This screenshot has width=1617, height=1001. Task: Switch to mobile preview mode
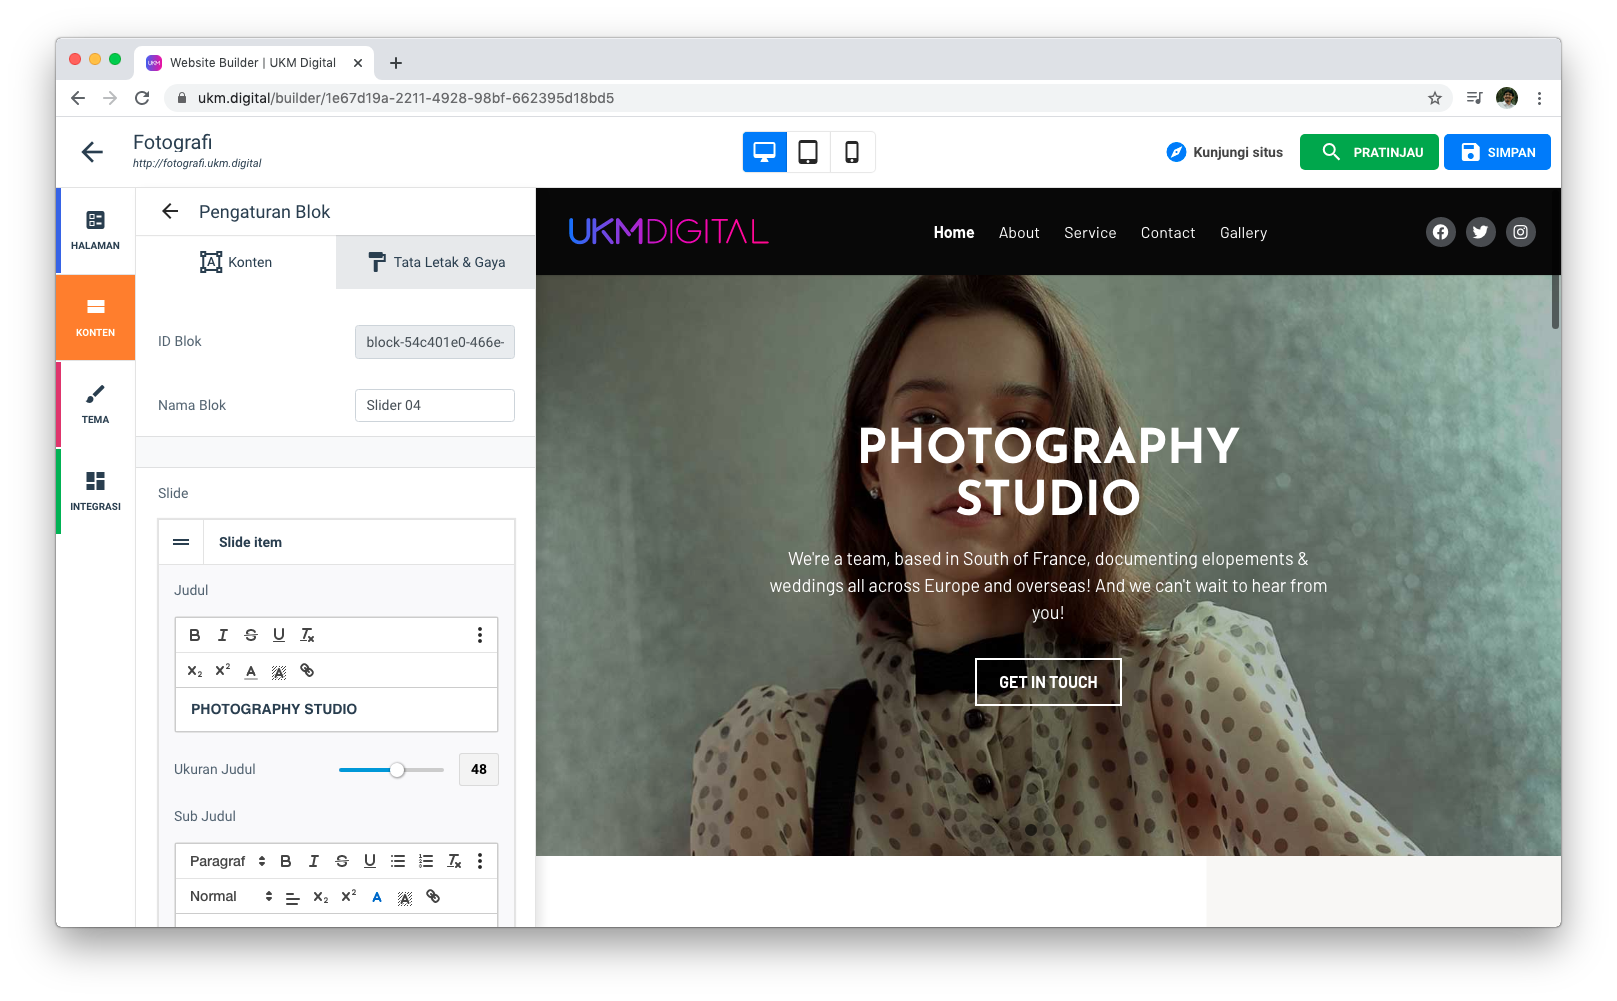pyautogui.click(x=852, y=152)
